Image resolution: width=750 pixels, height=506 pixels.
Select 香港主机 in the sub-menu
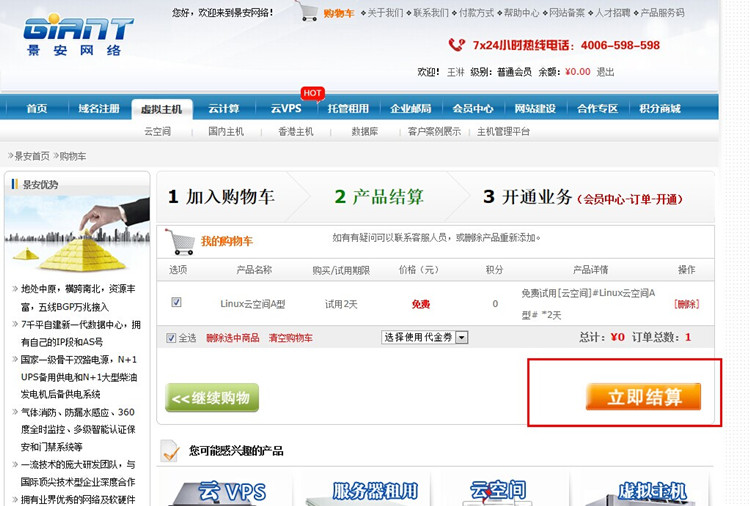pos(295,131)
